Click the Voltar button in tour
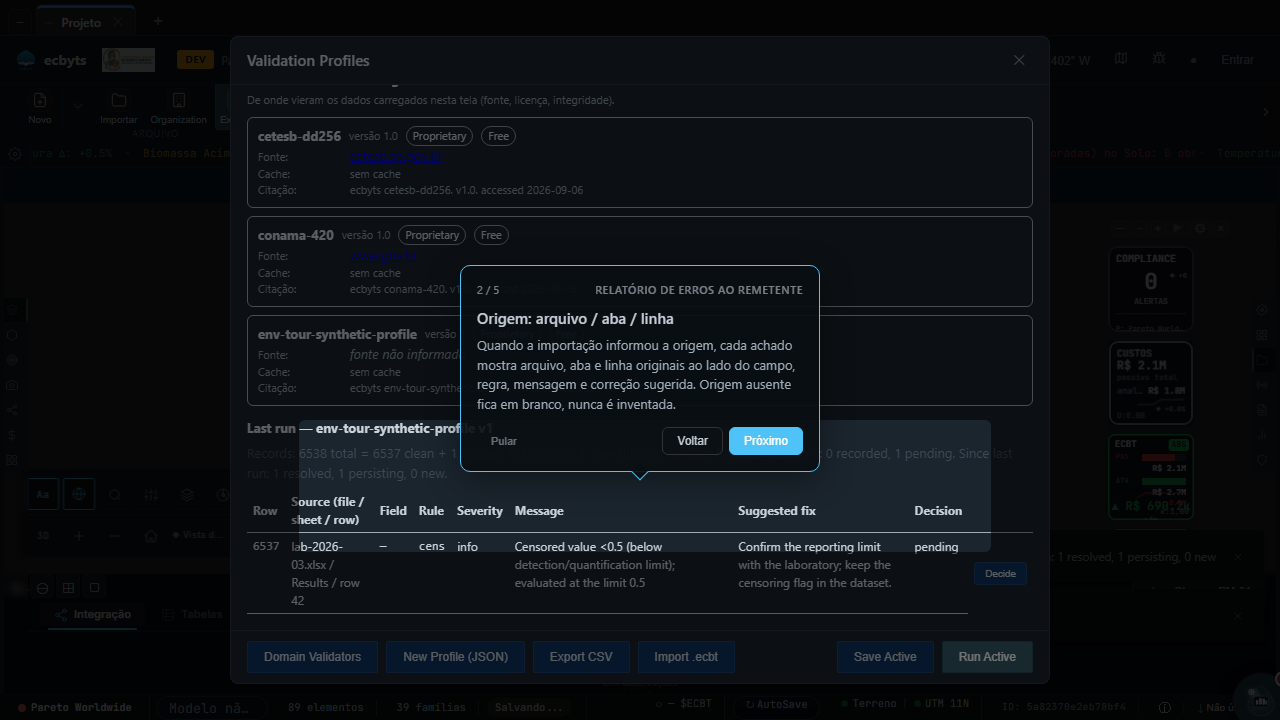This screenshot has width=1280, height=720. click(692, 441)
